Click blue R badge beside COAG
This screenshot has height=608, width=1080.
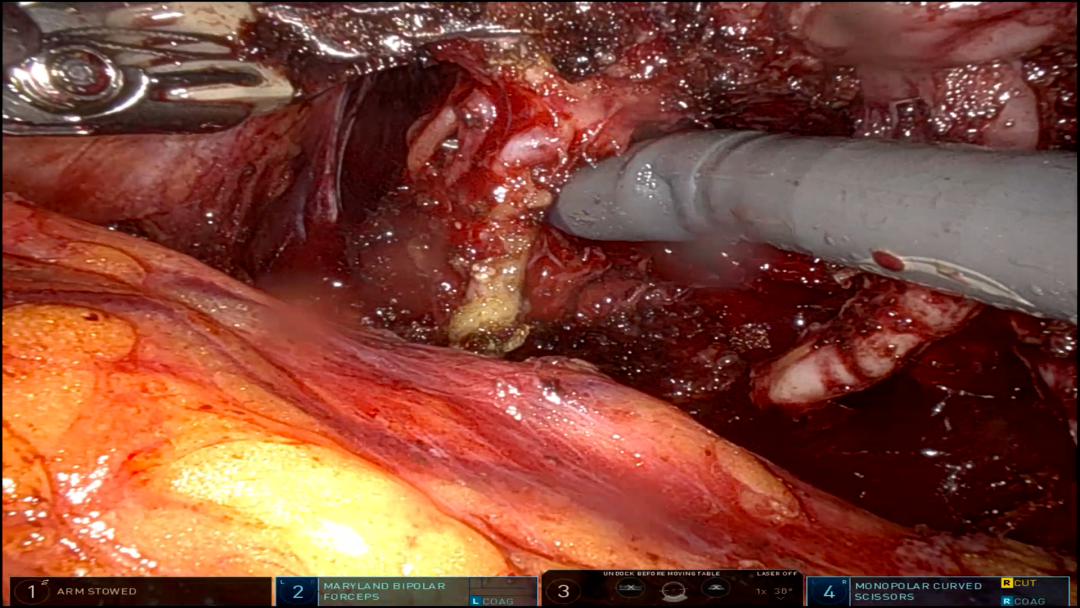tap(1006, 601)
